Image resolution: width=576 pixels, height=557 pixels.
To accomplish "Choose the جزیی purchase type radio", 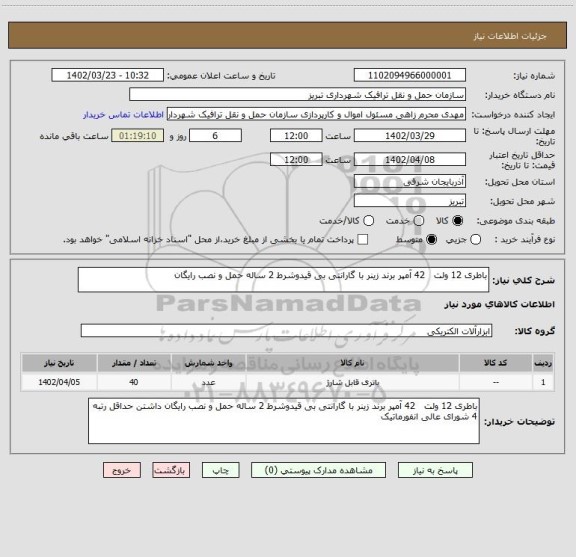I will tap(476, 240).
